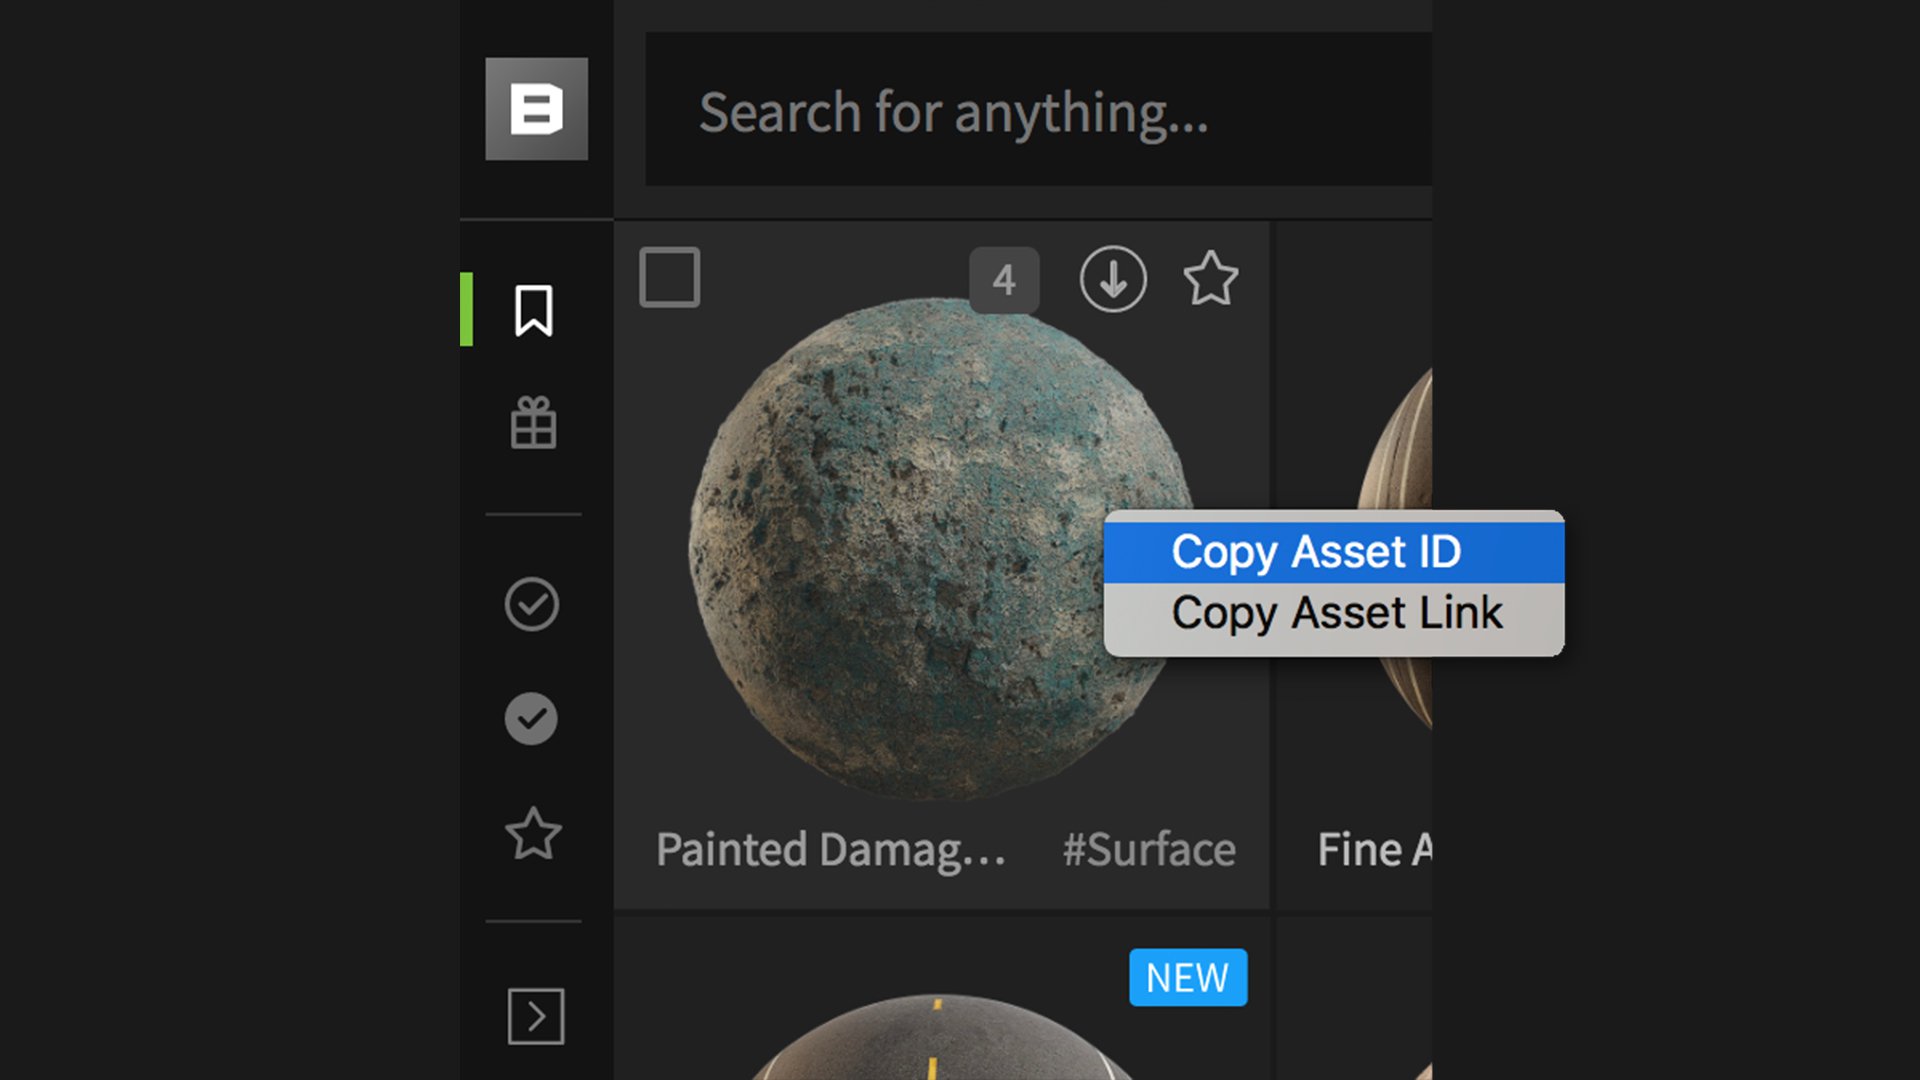Click the NEW badge on road asset

[1188, 977]
